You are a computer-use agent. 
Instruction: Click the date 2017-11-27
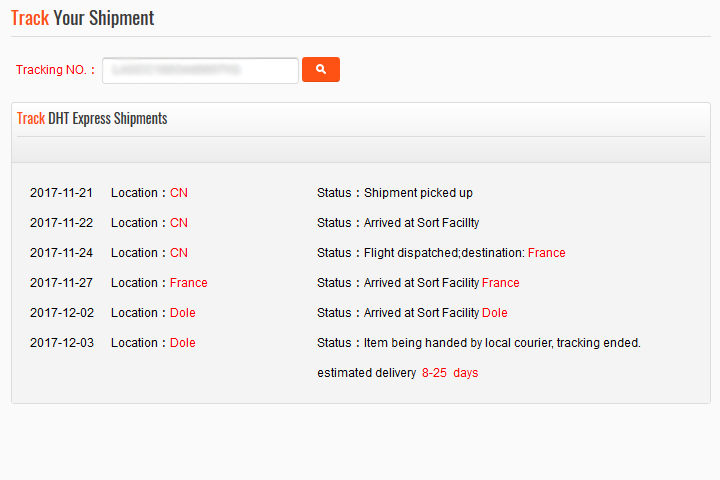tap(62, 282)
